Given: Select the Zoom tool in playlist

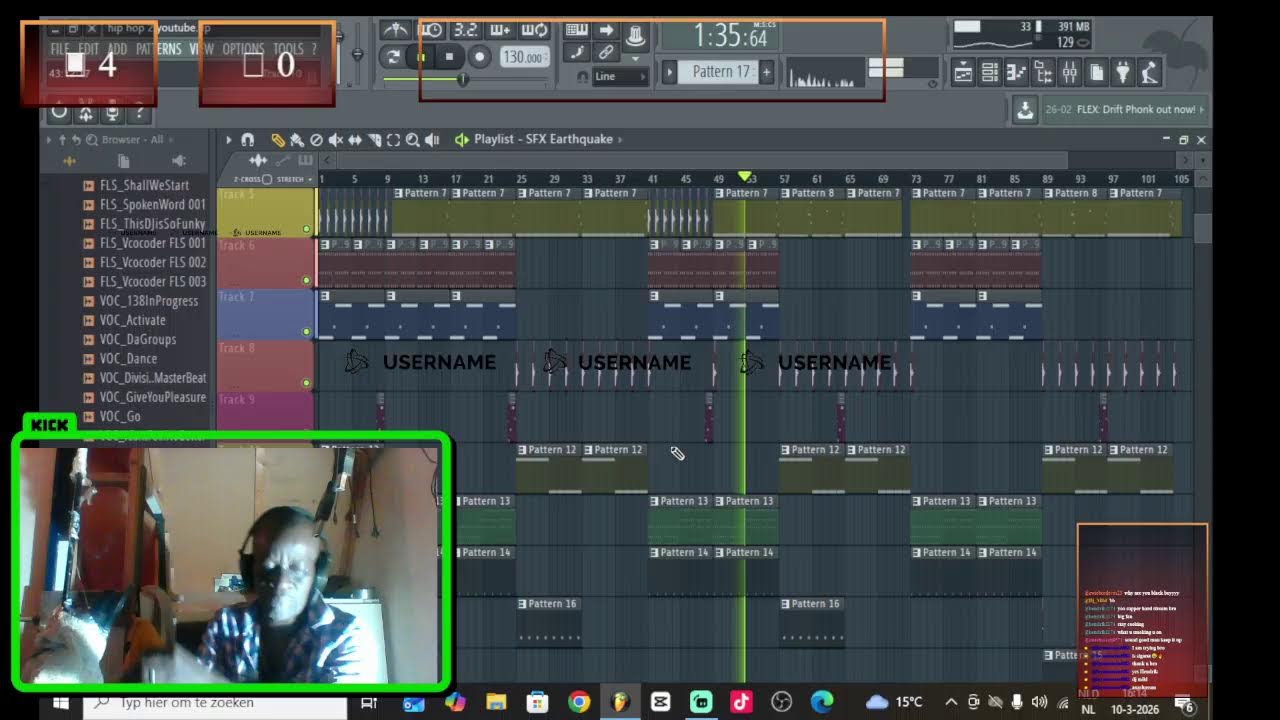Looking at the screenshot, I should (412, 140).
